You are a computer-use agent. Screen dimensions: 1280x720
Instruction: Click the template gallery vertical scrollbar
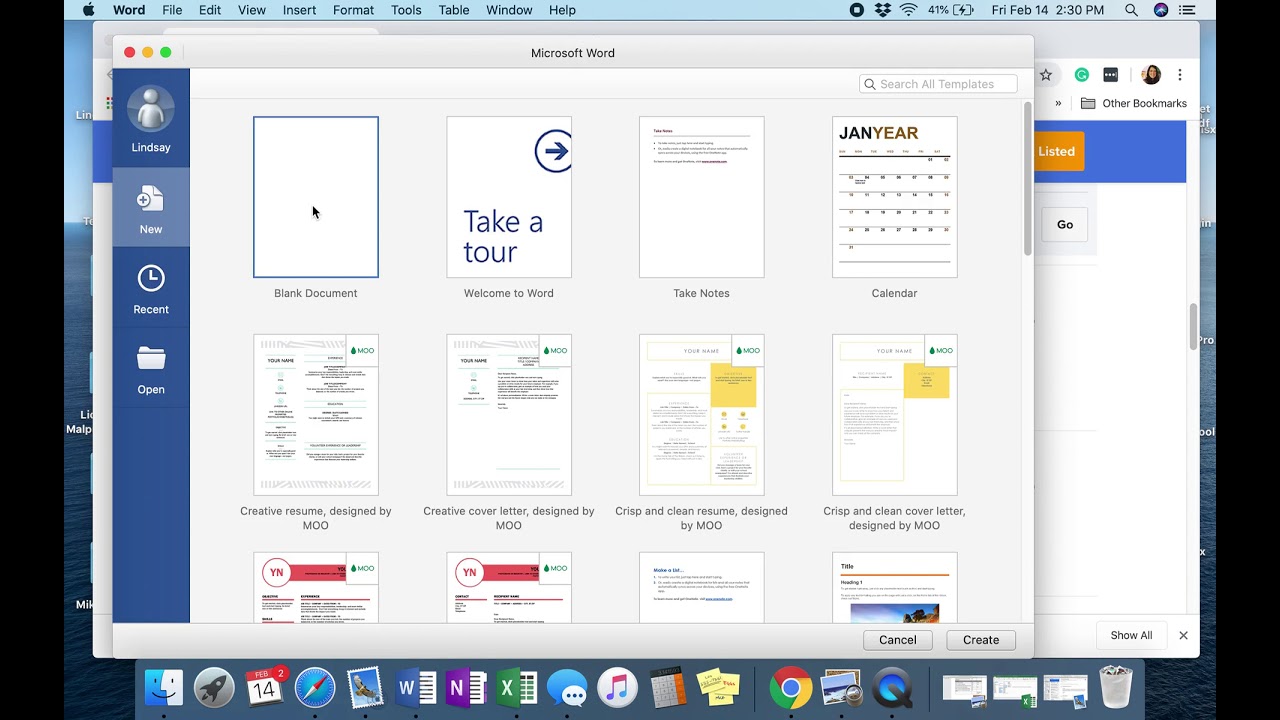[1027, 180]
